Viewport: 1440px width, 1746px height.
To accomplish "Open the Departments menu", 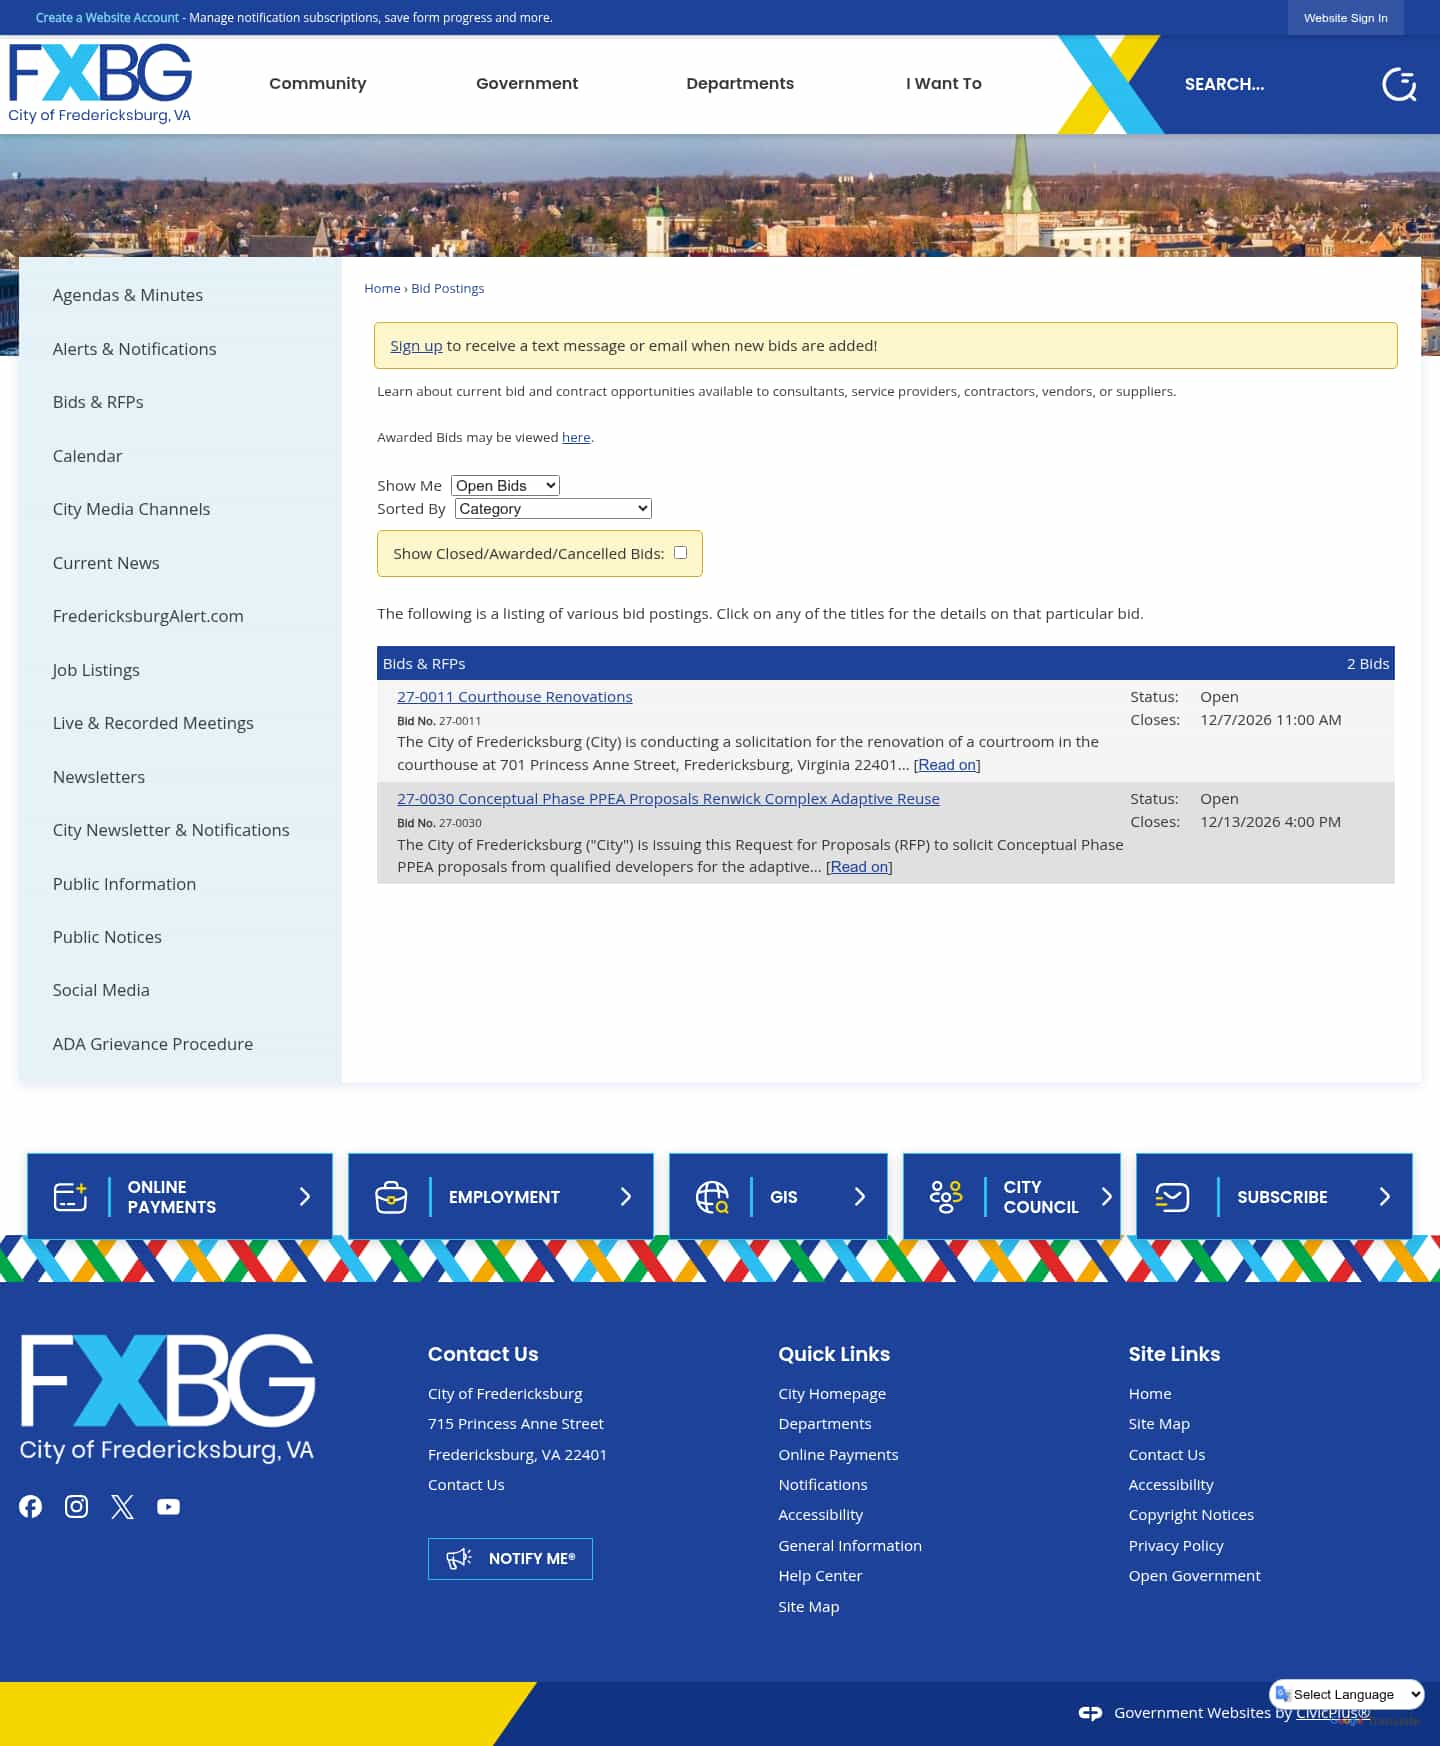I will point(740,83).
